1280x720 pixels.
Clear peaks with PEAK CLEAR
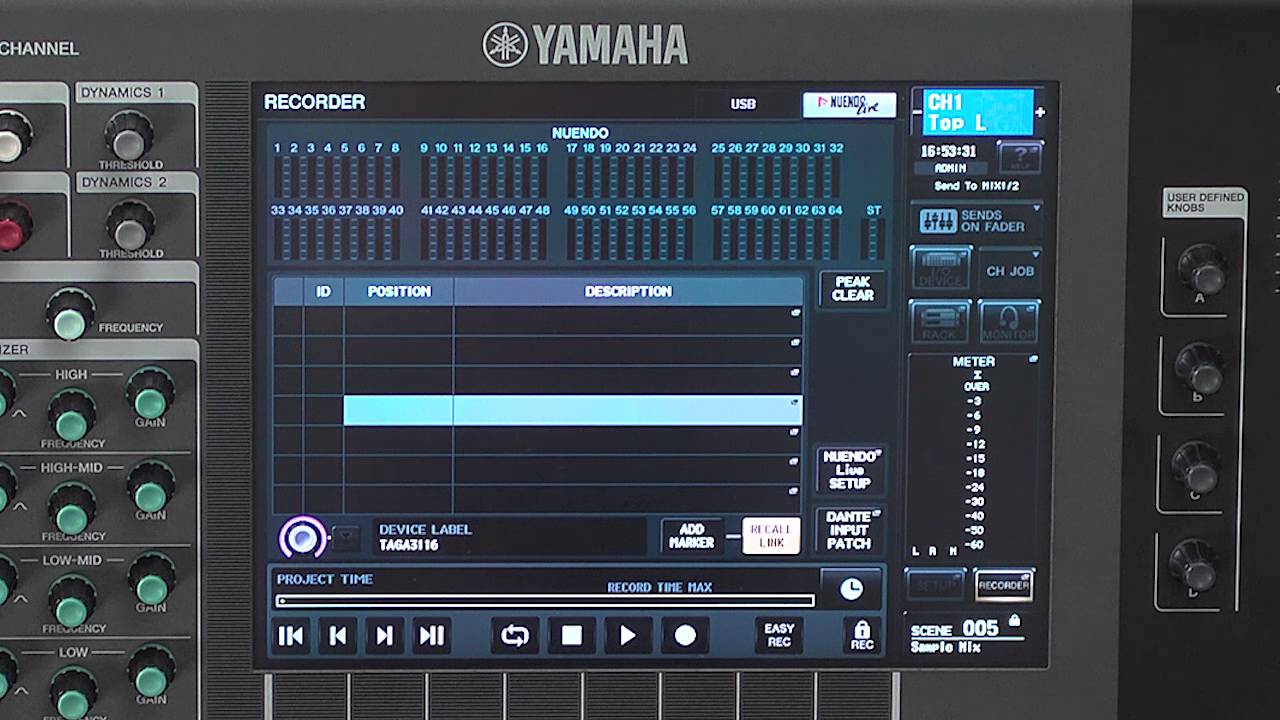(x=852, y=289)
